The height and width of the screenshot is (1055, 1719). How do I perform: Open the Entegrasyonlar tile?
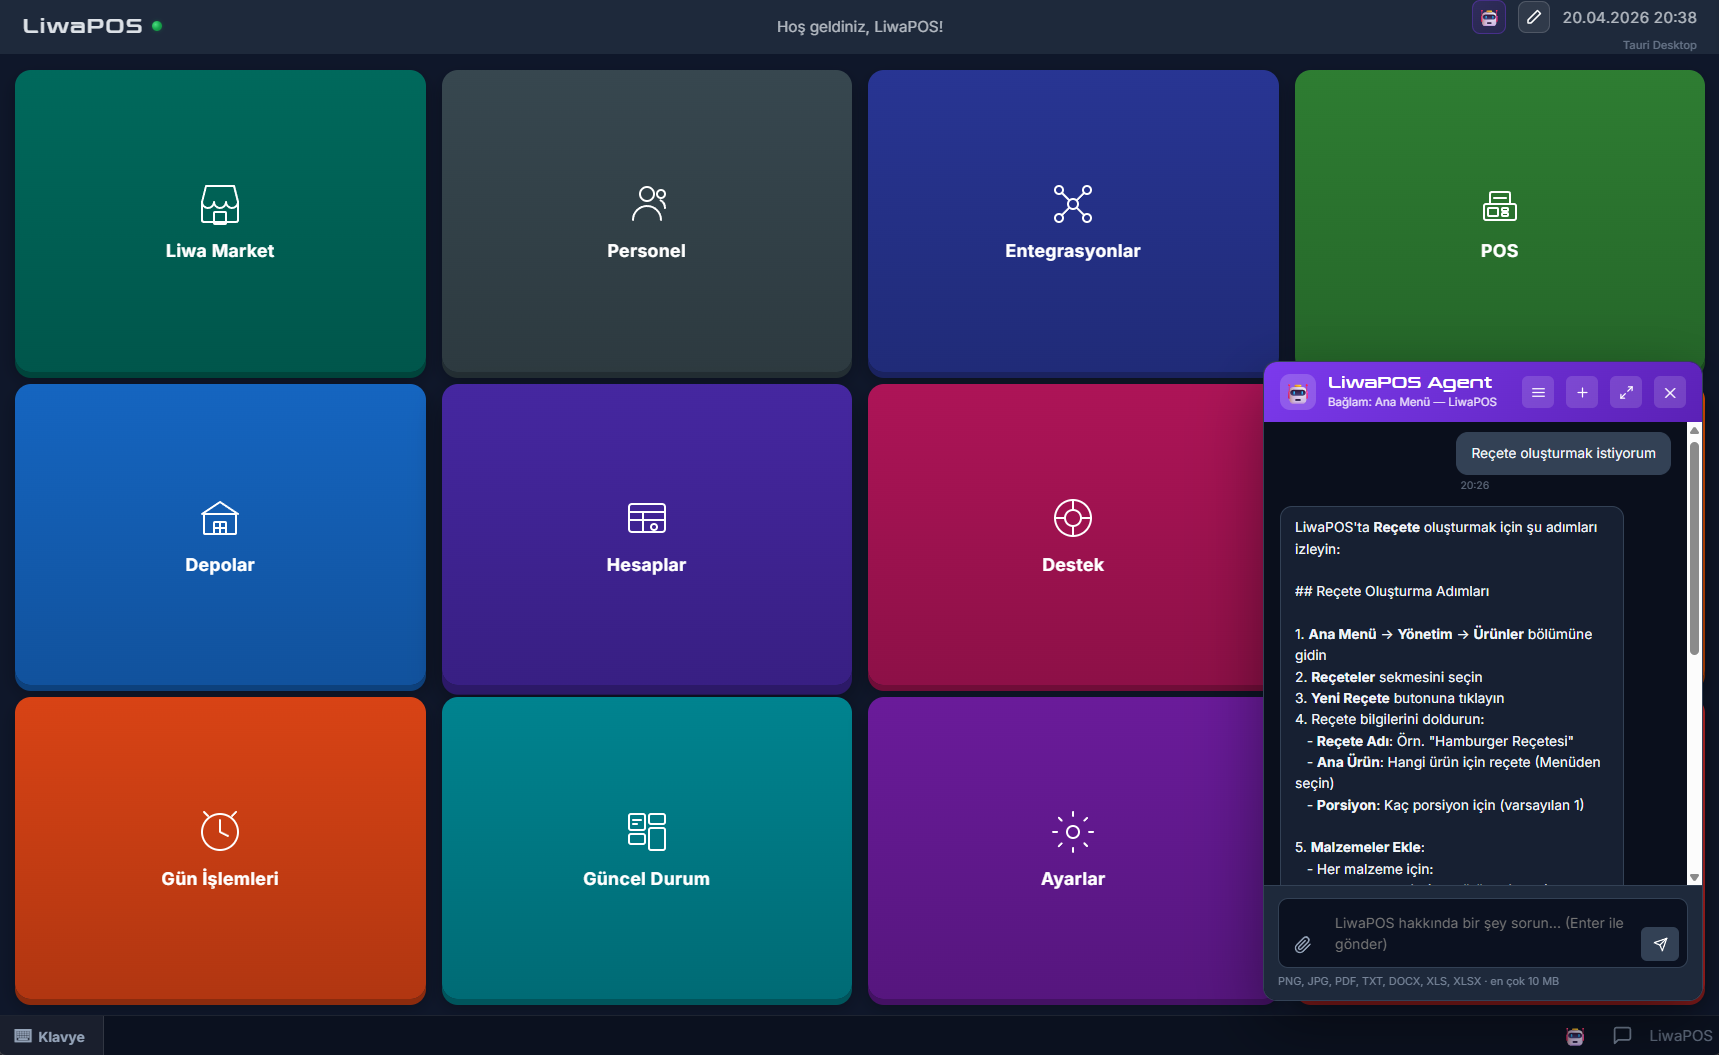[x=1072, y=222]
